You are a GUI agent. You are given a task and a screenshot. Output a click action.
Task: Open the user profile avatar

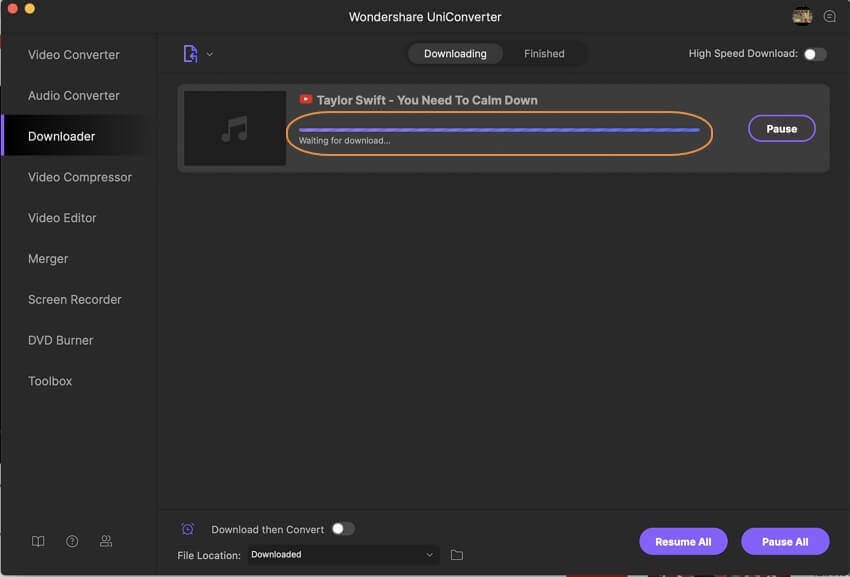pos(802,16)
